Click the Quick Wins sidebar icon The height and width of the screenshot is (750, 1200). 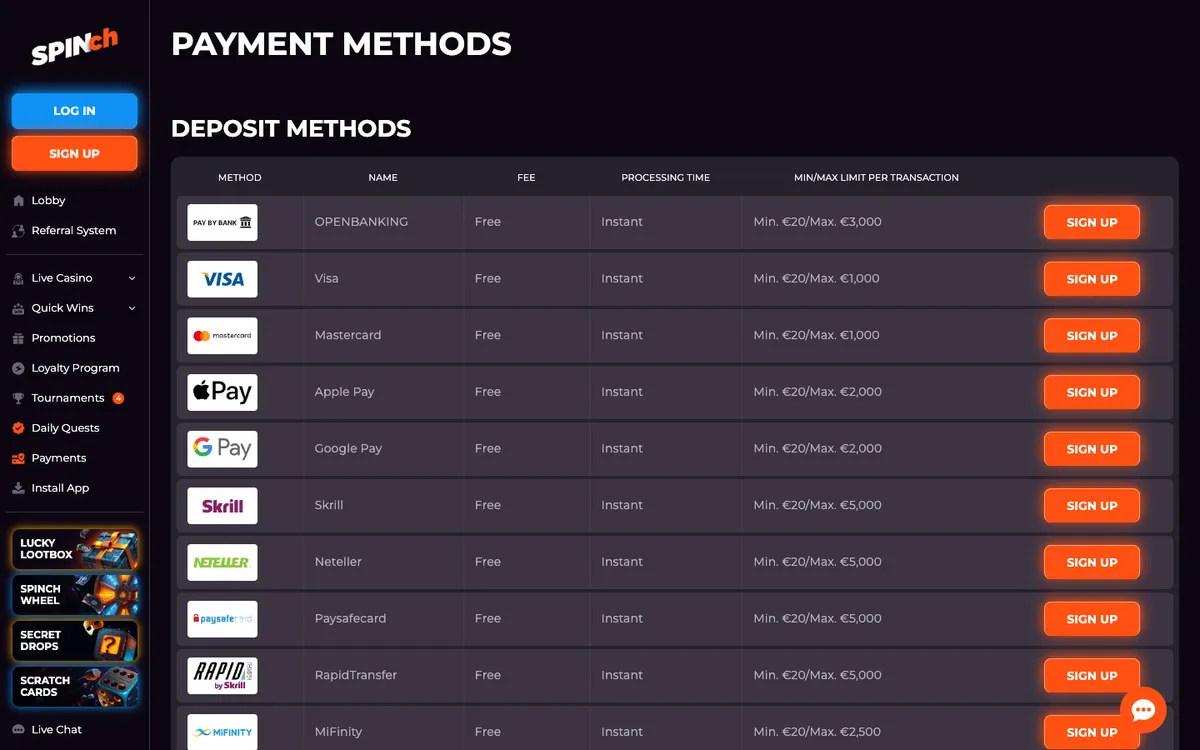click(18, 309)
